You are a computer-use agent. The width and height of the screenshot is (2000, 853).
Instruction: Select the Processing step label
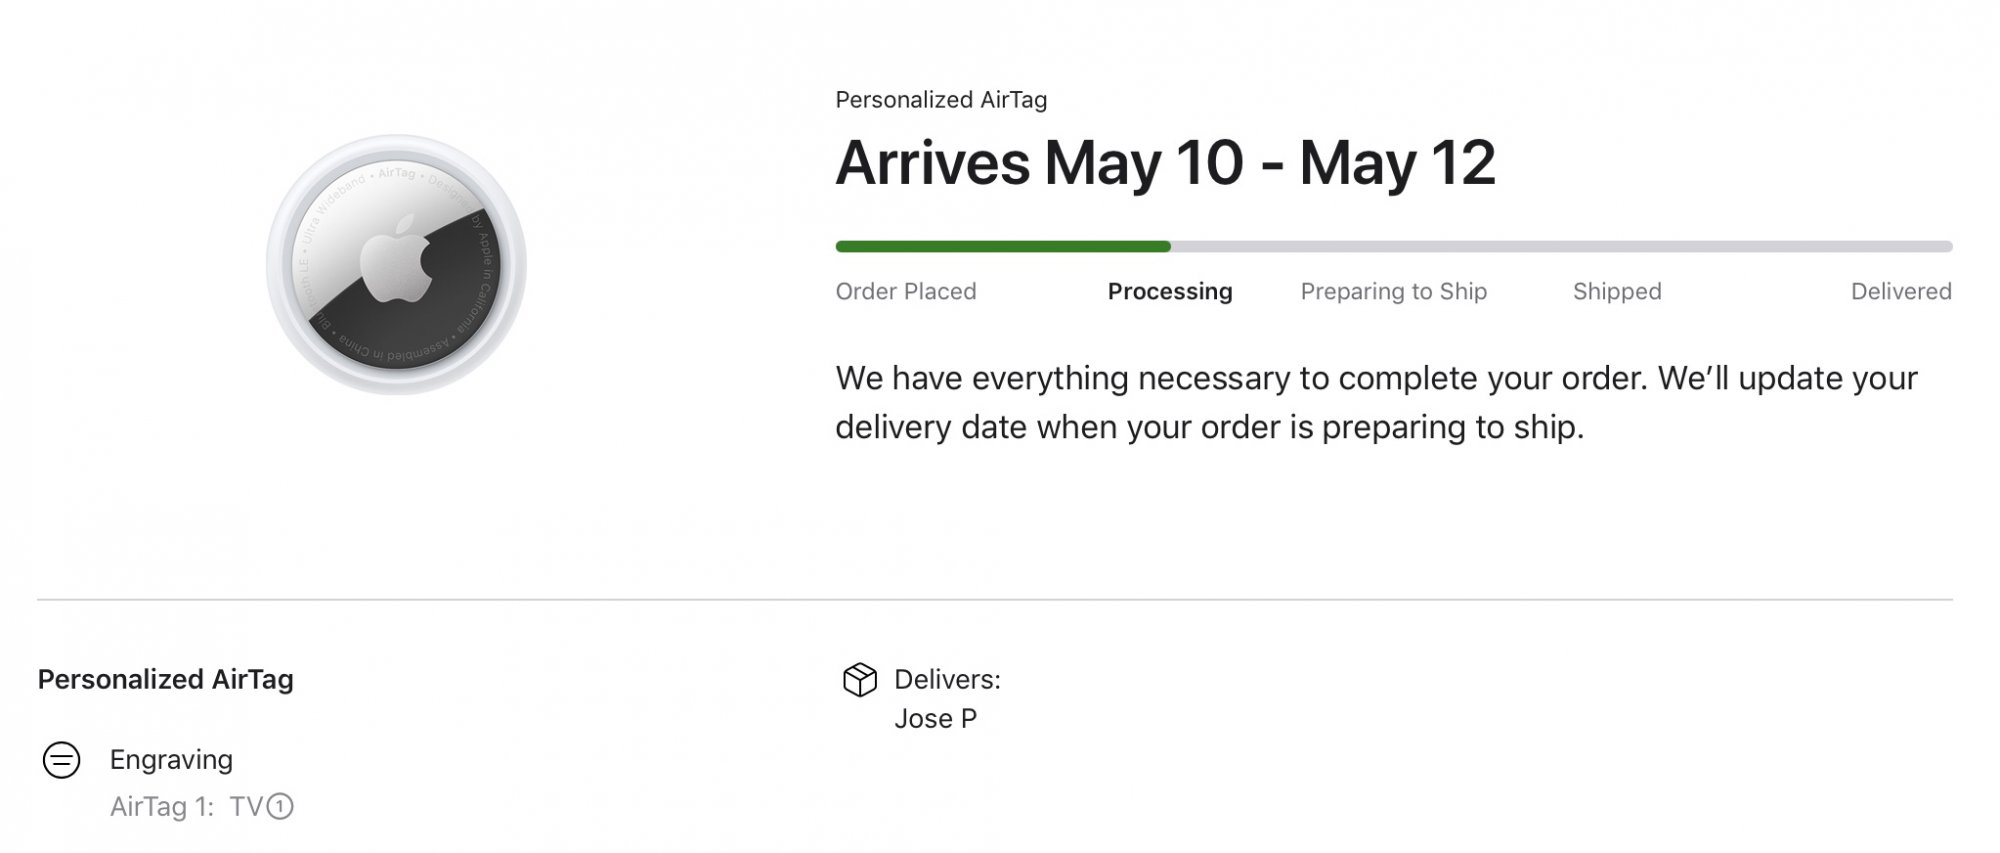1169,292
